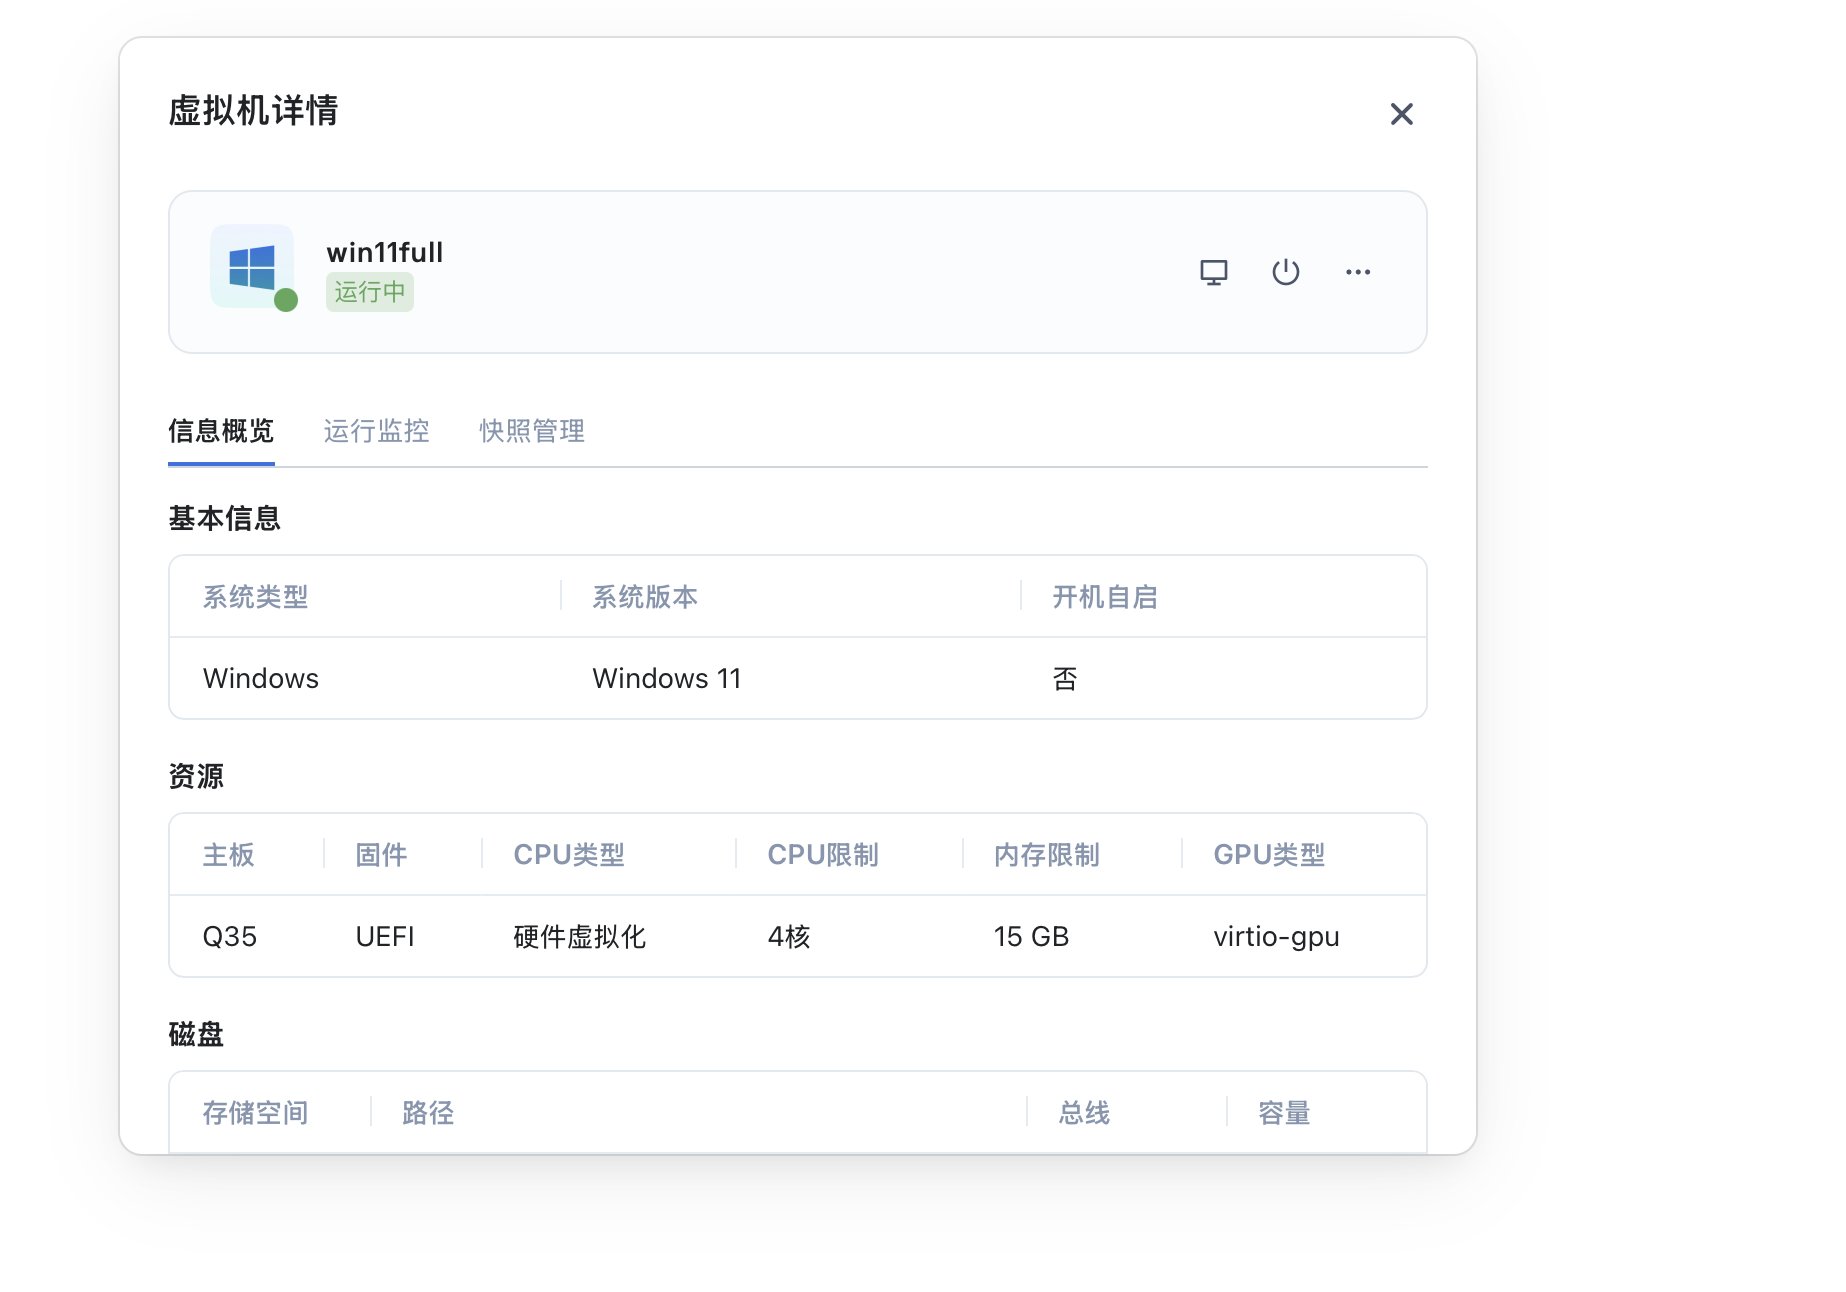Click the 硬件虚拟化 CPU type value
Screen dimensions: 1846x1292
pyautogui.click(x=579, y=937)
